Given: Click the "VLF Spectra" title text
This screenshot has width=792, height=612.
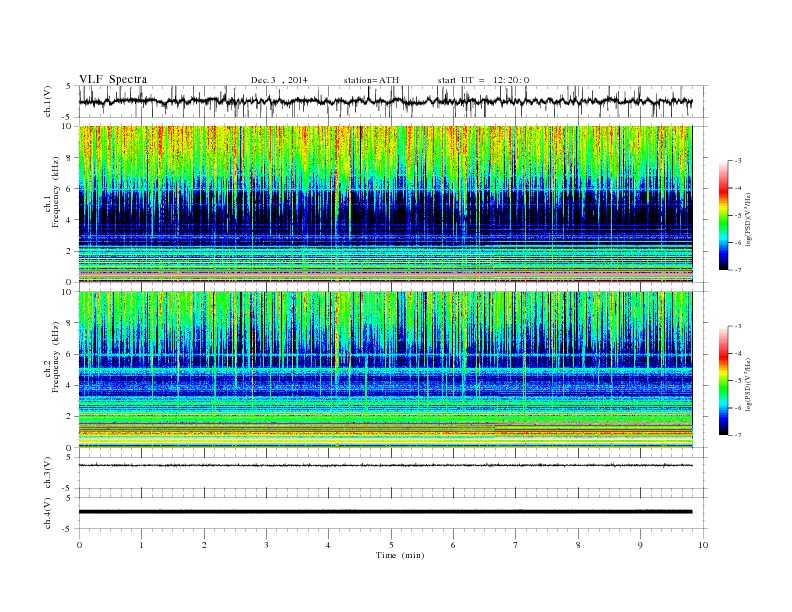Looking at the screenshot, I should click(x=113, y=79).
